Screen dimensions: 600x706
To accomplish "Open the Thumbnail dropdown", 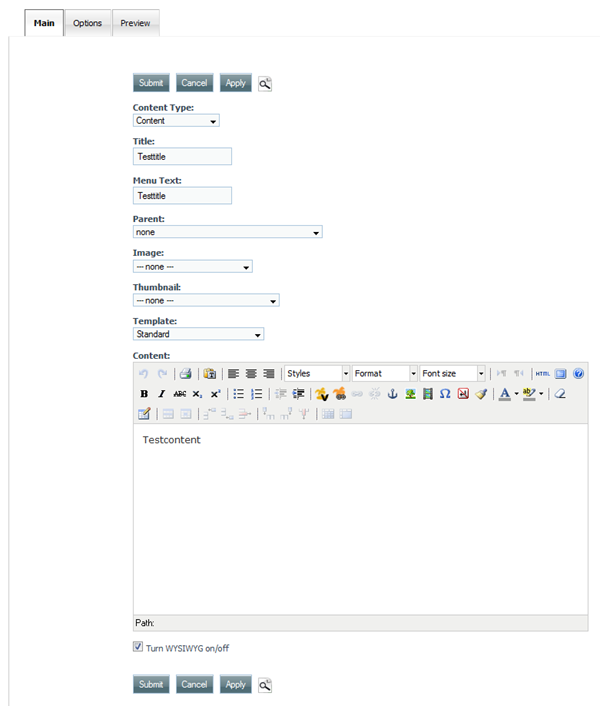I will 206,300.
